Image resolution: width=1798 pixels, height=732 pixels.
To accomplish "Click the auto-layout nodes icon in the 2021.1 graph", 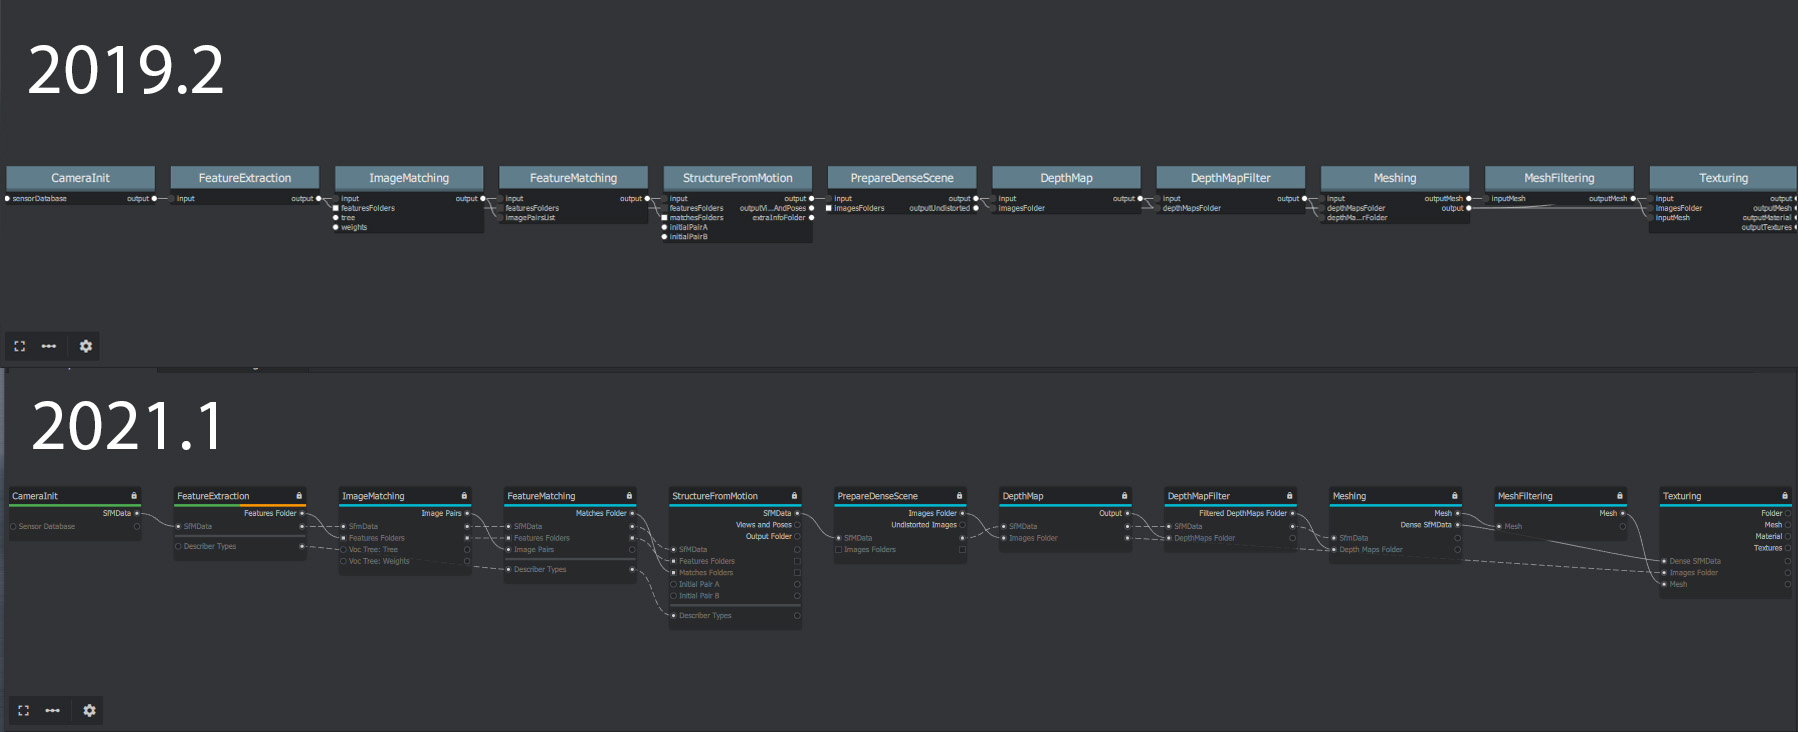I will tap(53, 710).
